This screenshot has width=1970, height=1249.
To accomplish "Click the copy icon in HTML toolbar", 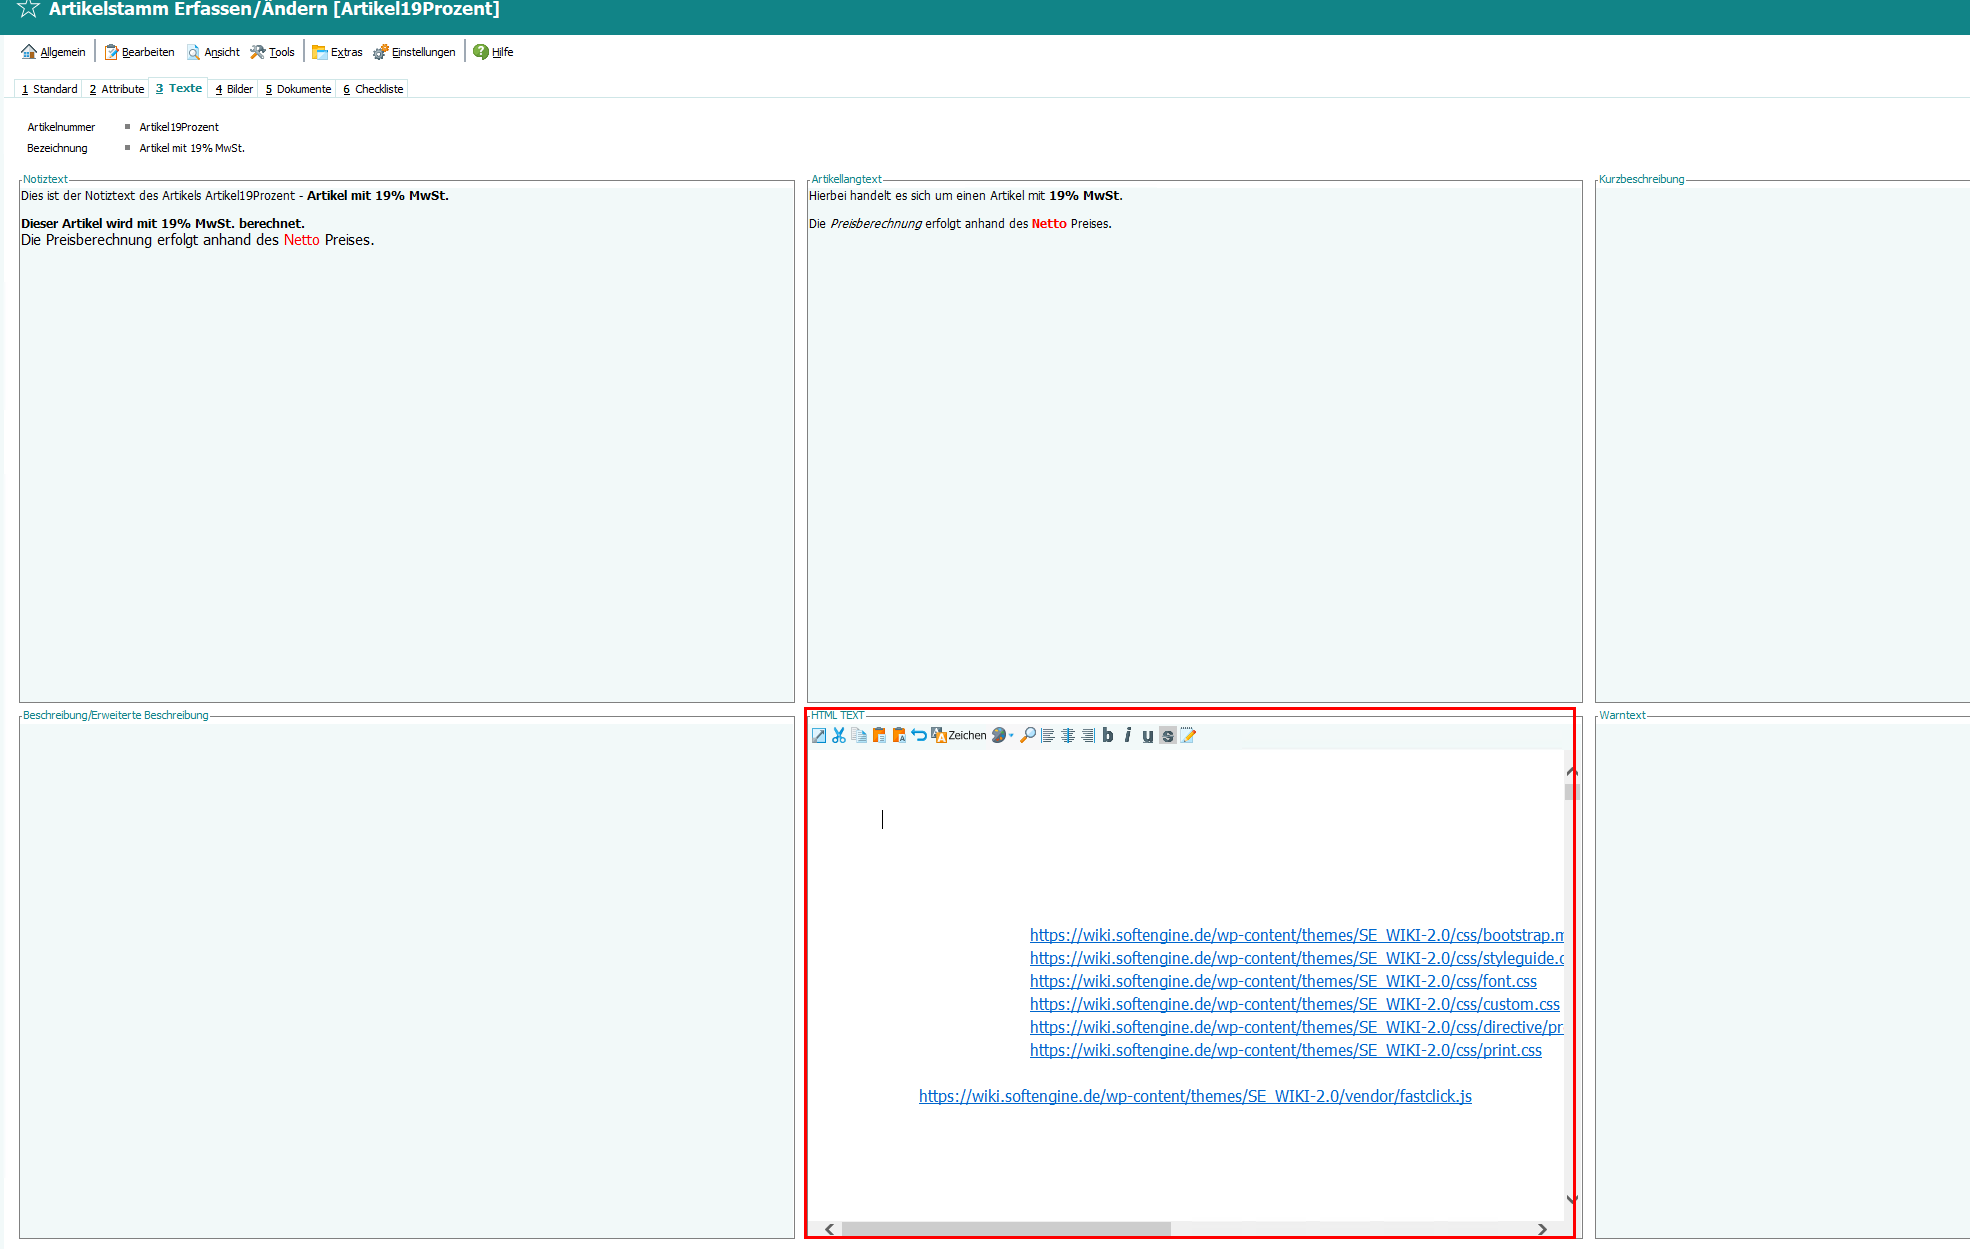I will (x=859, y=735).
